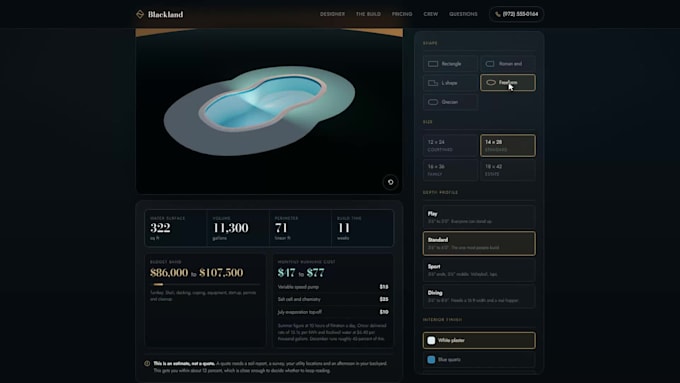680x383 pixels.
Task: Click the Variable speed pump cost row
Action: click(x=333, y=287)
